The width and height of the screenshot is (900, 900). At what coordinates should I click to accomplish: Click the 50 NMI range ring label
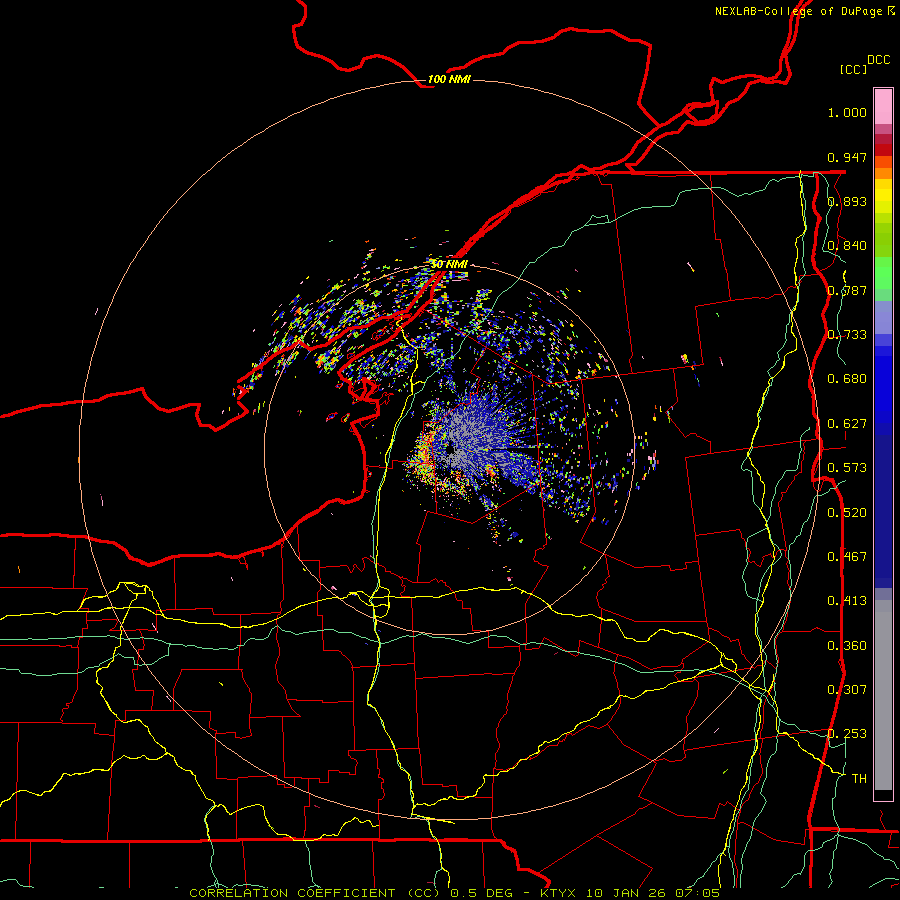pyautogui.click(x=449, y=264)
